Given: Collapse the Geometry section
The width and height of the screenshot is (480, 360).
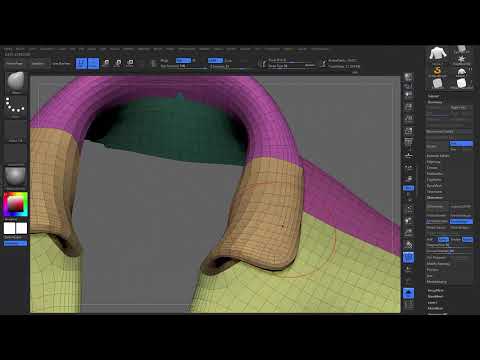Looking at the screenshot, I should point(435,102).
